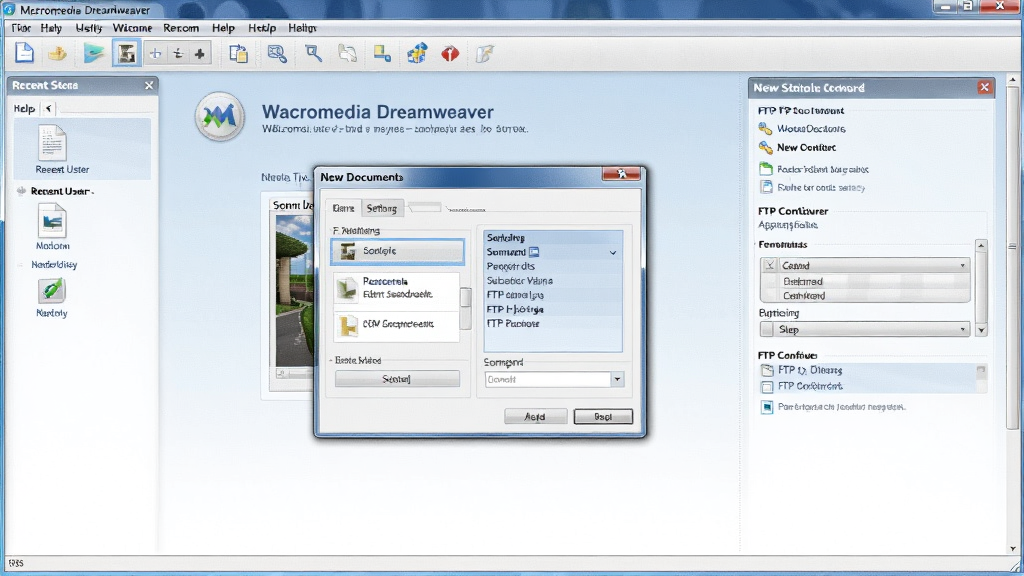
Task: Click the page with pencil toolbar icon
Action: tap(484, 54)
